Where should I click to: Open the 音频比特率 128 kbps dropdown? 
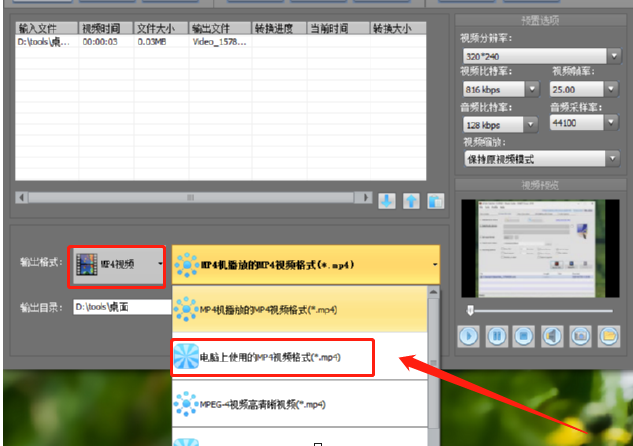pos(530,125)
